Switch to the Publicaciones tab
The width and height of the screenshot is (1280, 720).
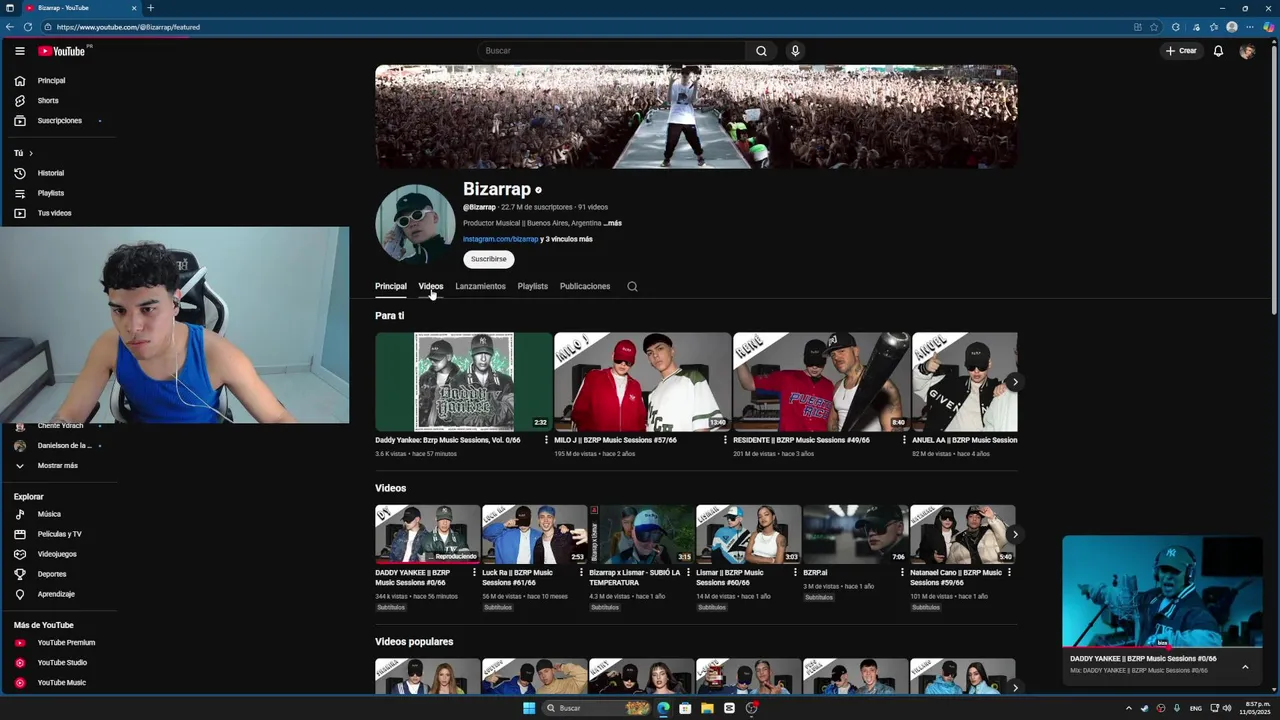pos(585,287)
